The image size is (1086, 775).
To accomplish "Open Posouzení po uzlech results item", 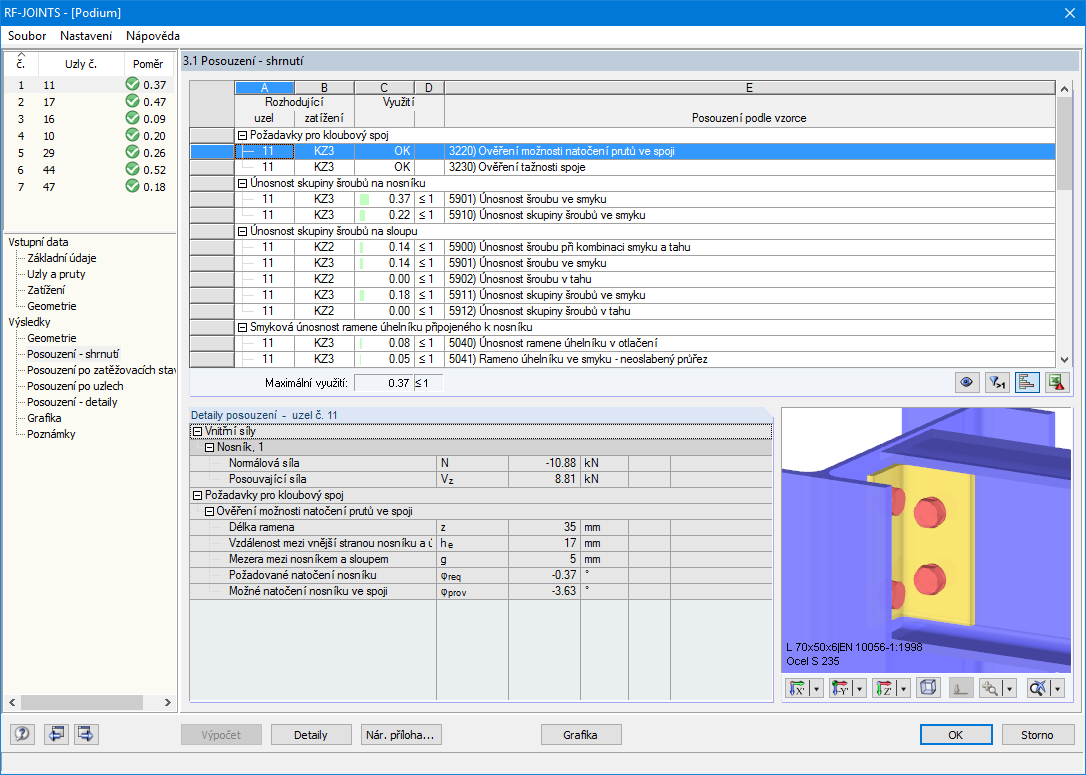I will coord(75,386).
